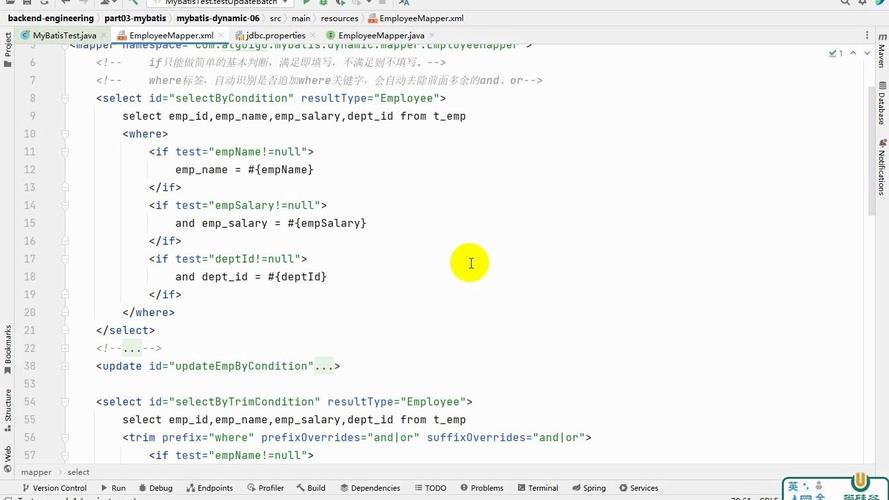This screenshot has width=889, height=500.
Task: Click main breadcrumb
Action: click(301, 18)
